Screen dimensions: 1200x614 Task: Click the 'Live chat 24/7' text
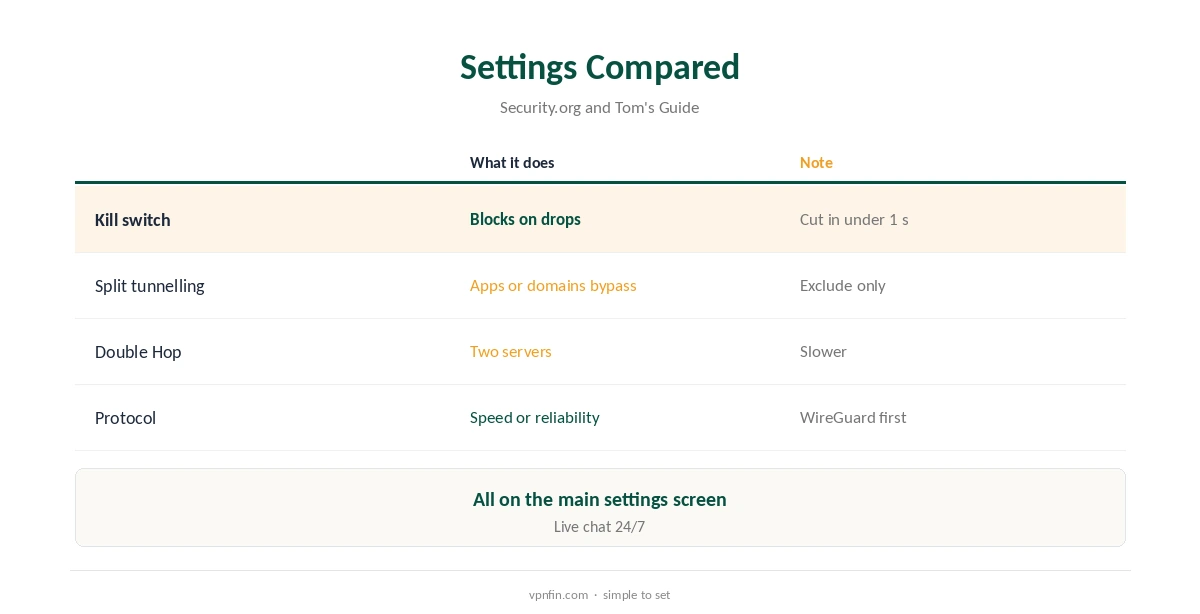click(600, 526)
